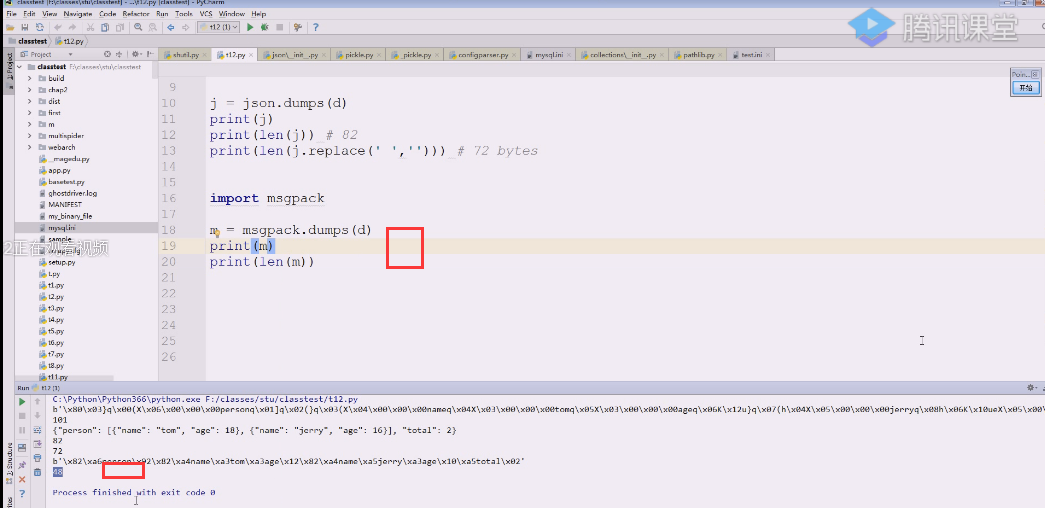1045x508 pixels.
Task: Click the Run console print icon
Action: pos(37,459)
